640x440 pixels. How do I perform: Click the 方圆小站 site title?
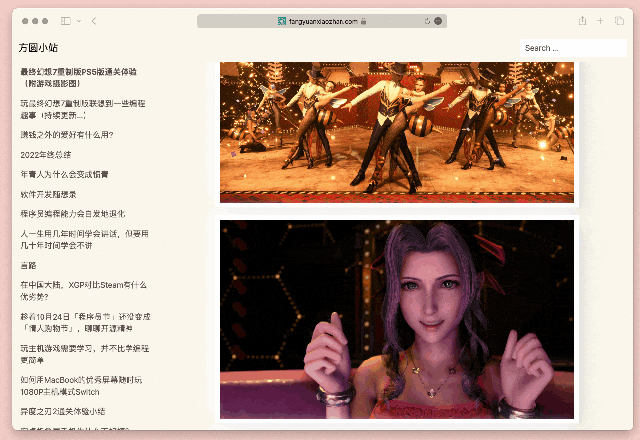(x=38, y=48)
